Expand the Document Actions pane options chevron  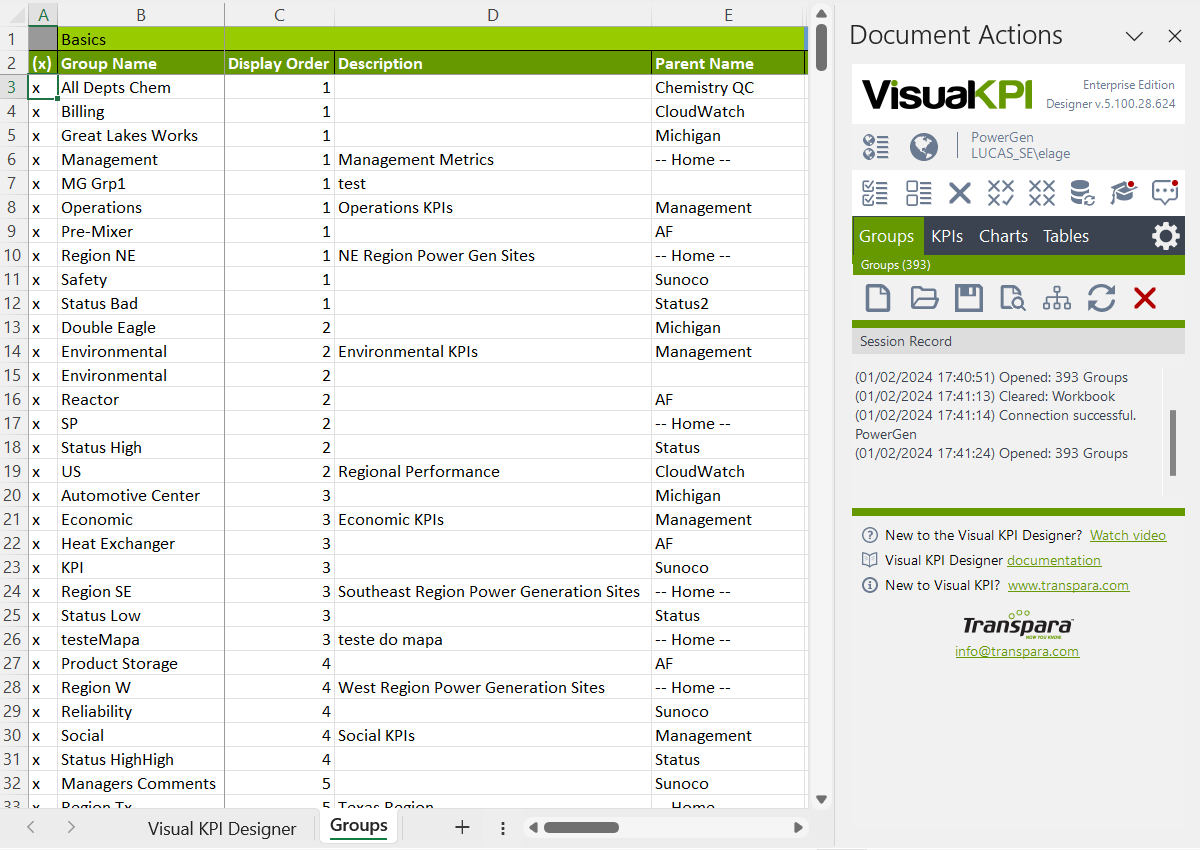click(1134, 36)
